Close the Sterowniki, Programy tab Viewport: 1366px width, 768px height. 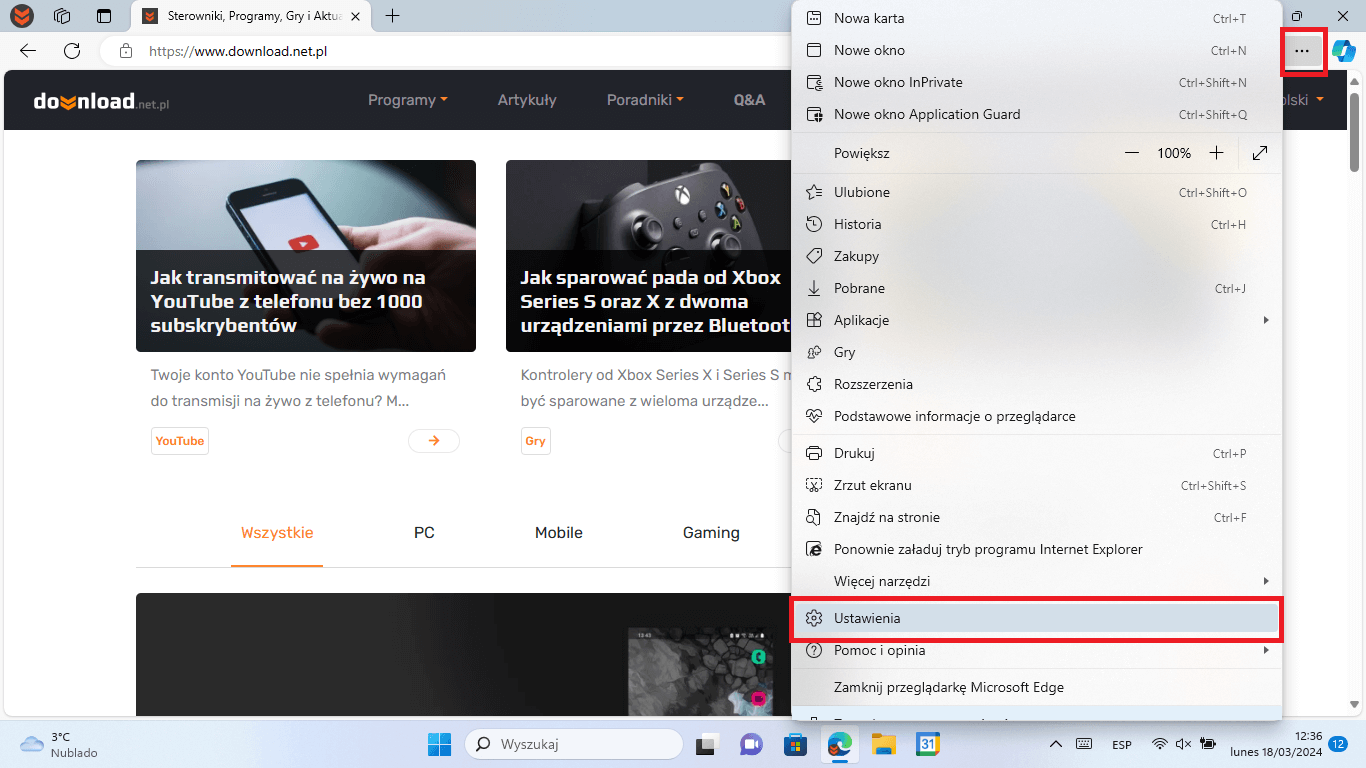[354, 16]
